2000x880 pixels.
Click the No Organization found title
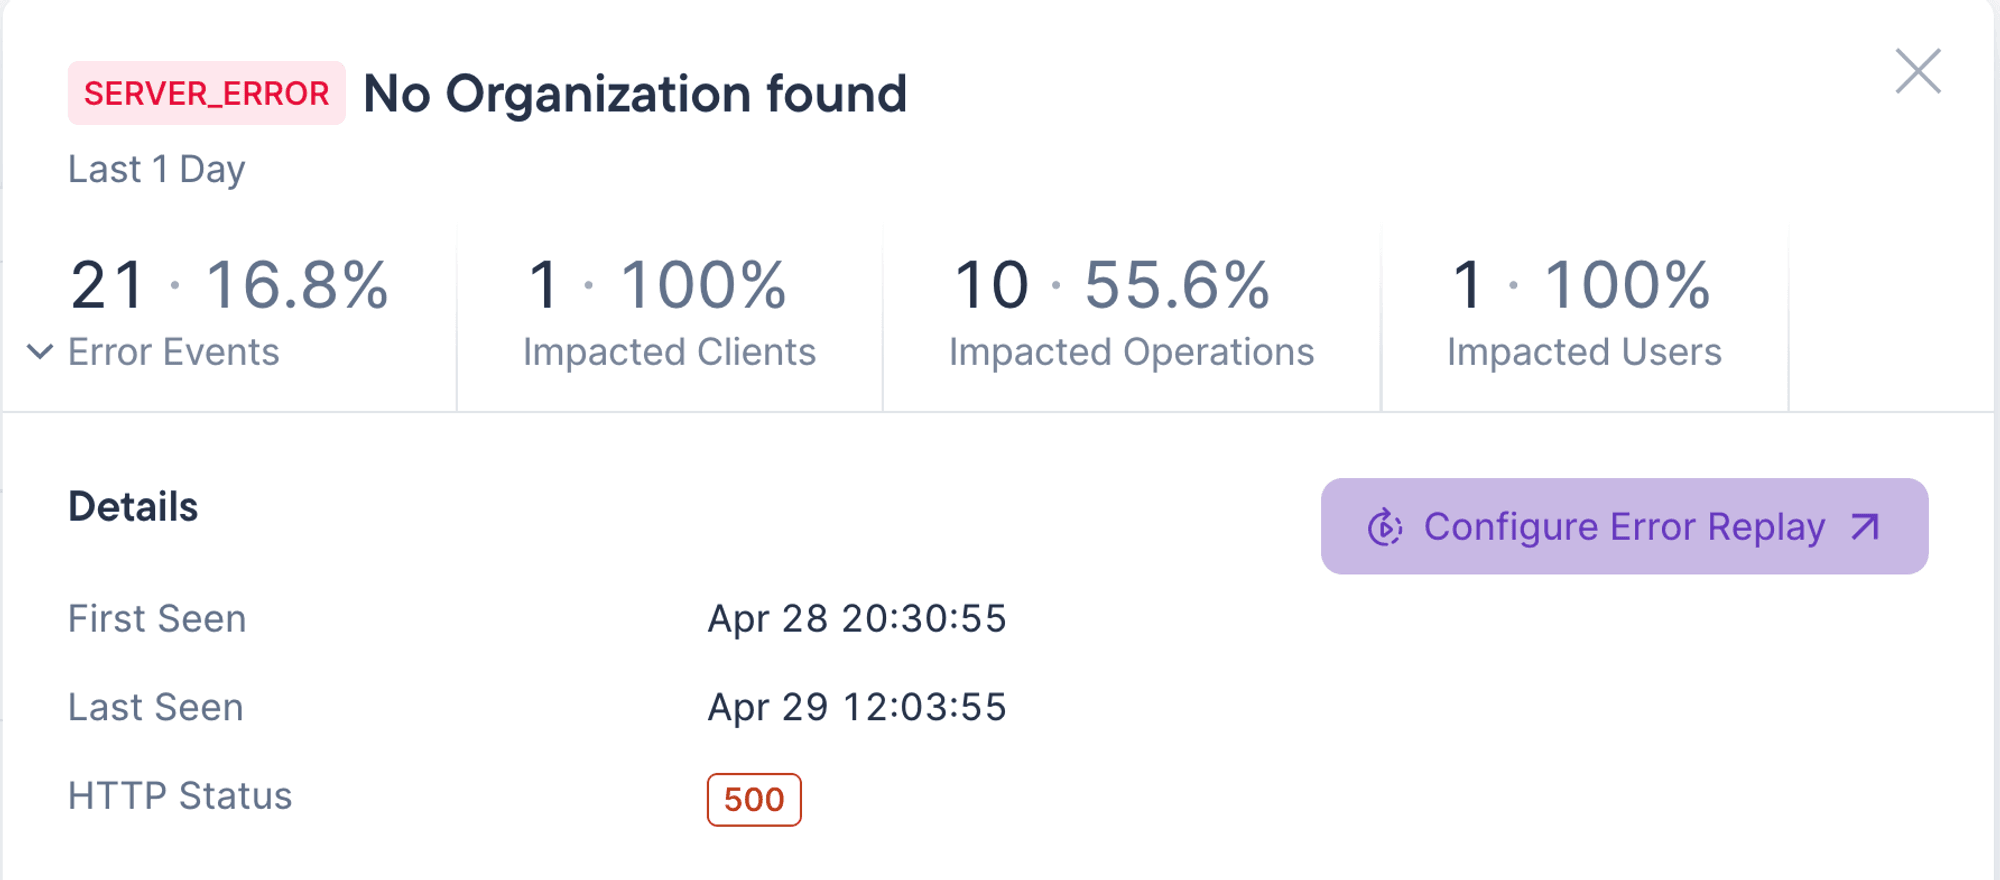[x=635, y=94]
